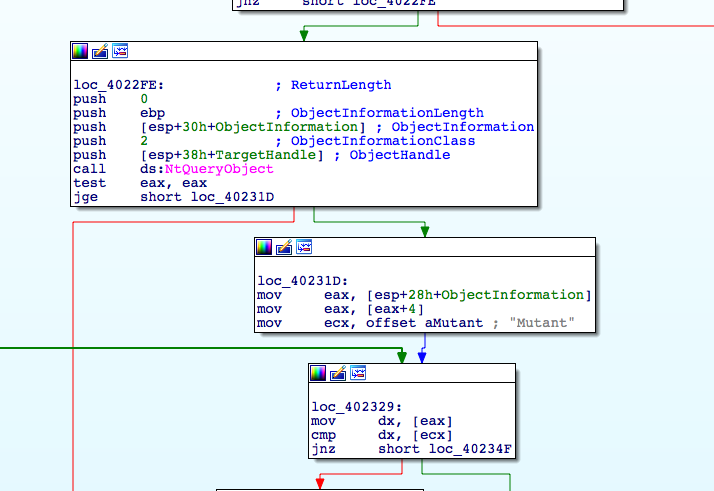Screen dimensions: 714x491
Task: Open the node color picker for loc_40231D
Action: (x=264, y=246)
